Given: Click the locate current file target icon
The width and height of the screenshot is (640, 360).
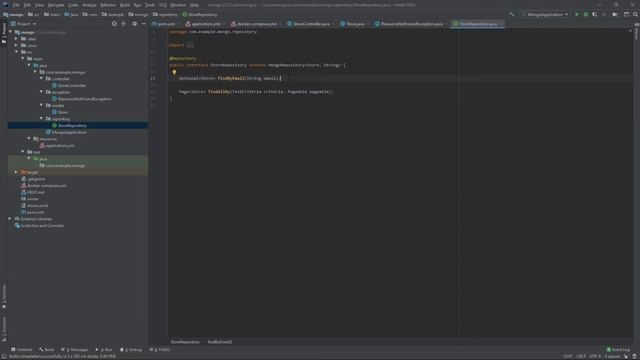Looking at the screenshot, I should (x=114, y=24).
